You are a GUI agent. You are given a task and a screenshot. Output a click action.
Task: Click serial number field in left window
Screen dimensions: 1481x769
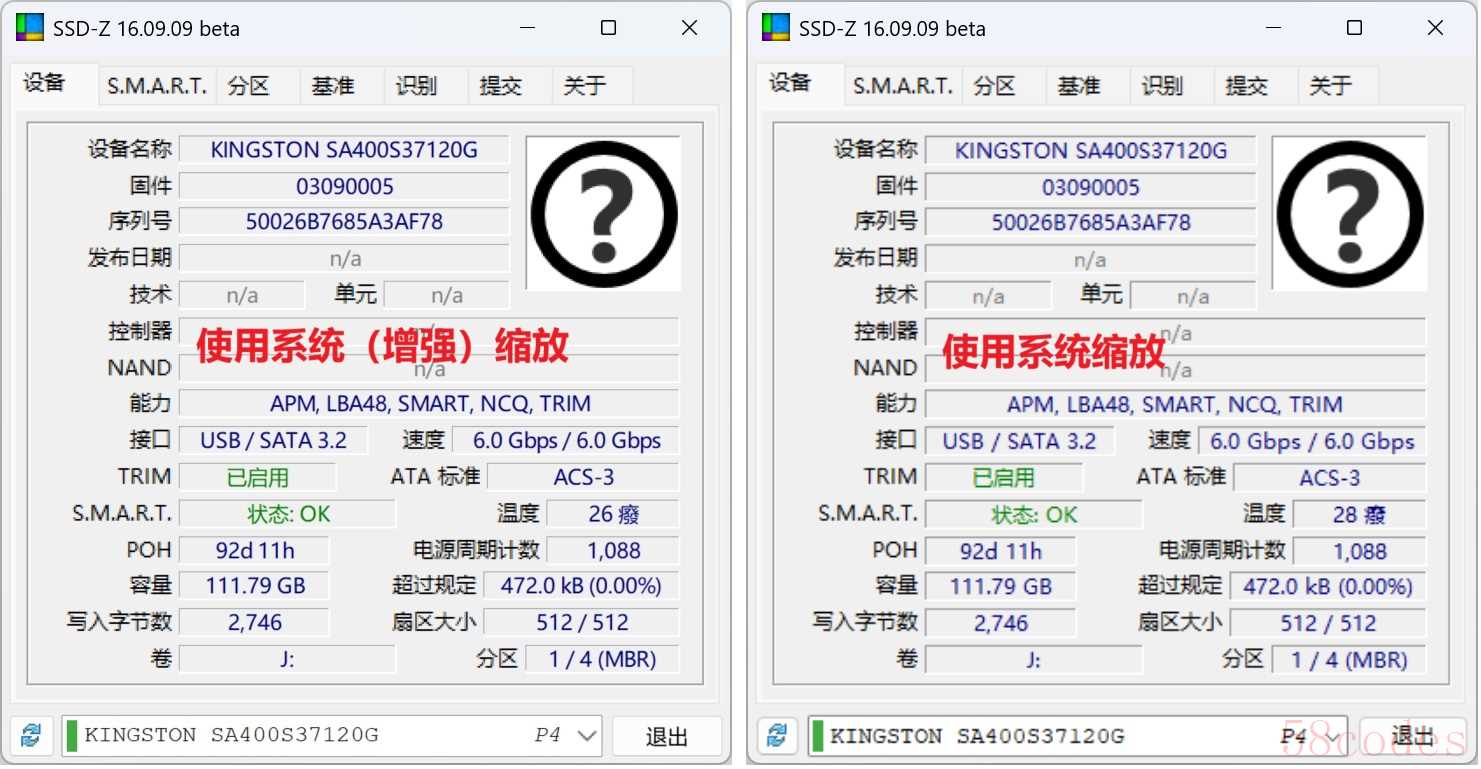tap(344, 221)
